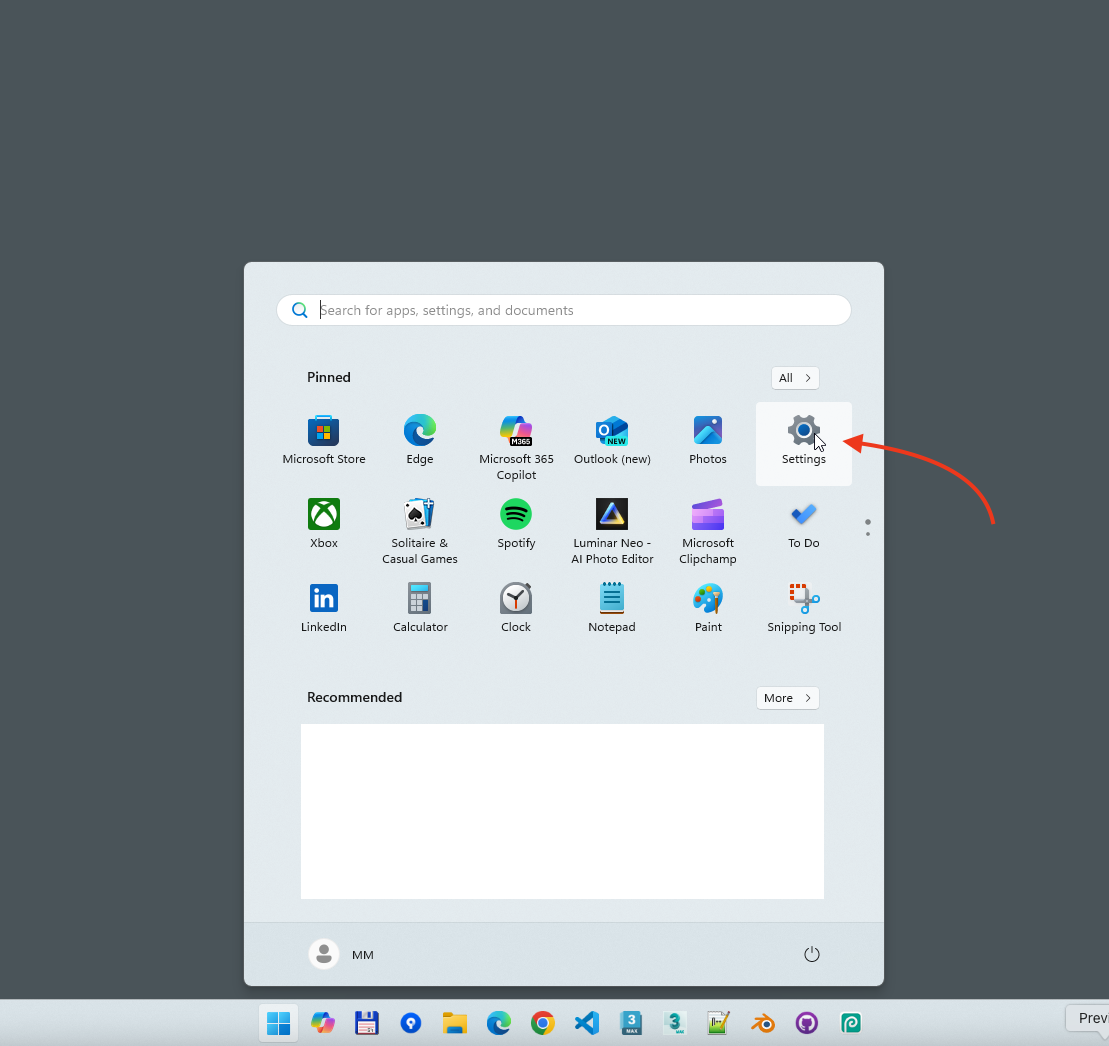Click the pinned apps page indicator dots
Screen dimensions: 1109x1046
tap(868, 528)
